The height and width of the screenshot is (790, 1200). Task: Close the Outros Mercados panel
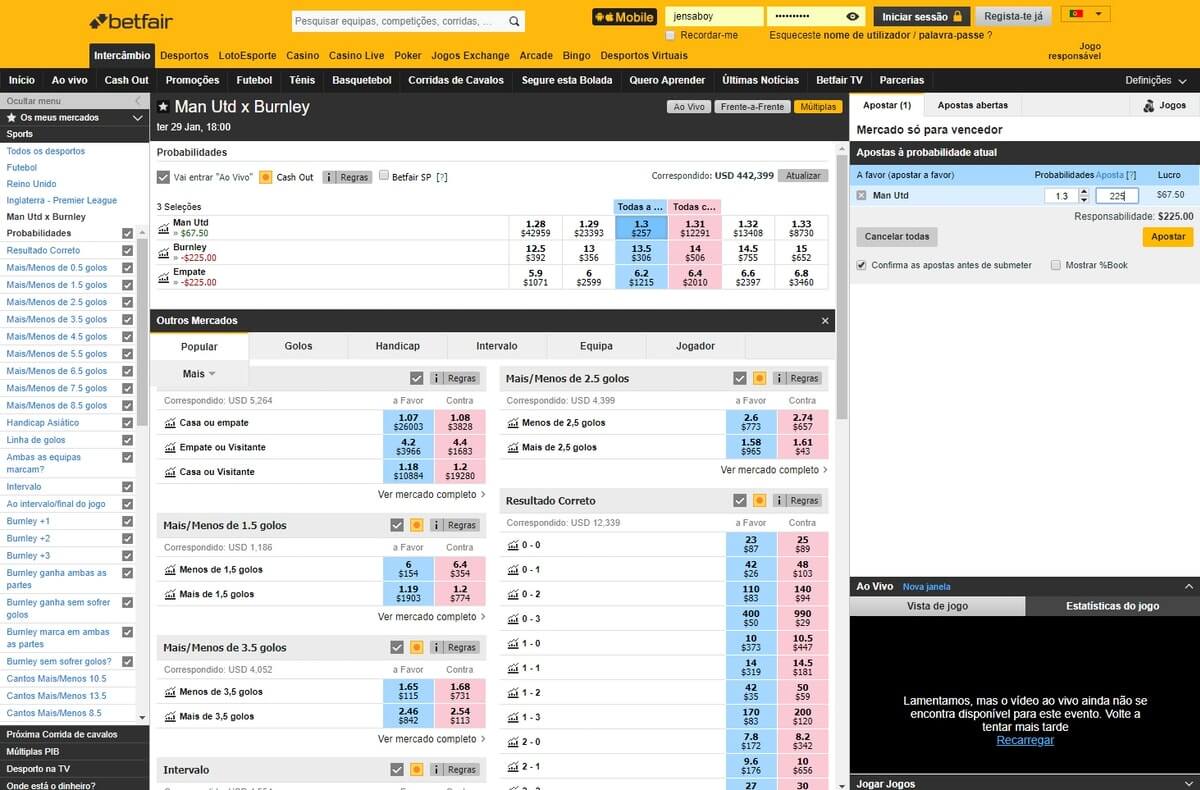coord(825,321)
